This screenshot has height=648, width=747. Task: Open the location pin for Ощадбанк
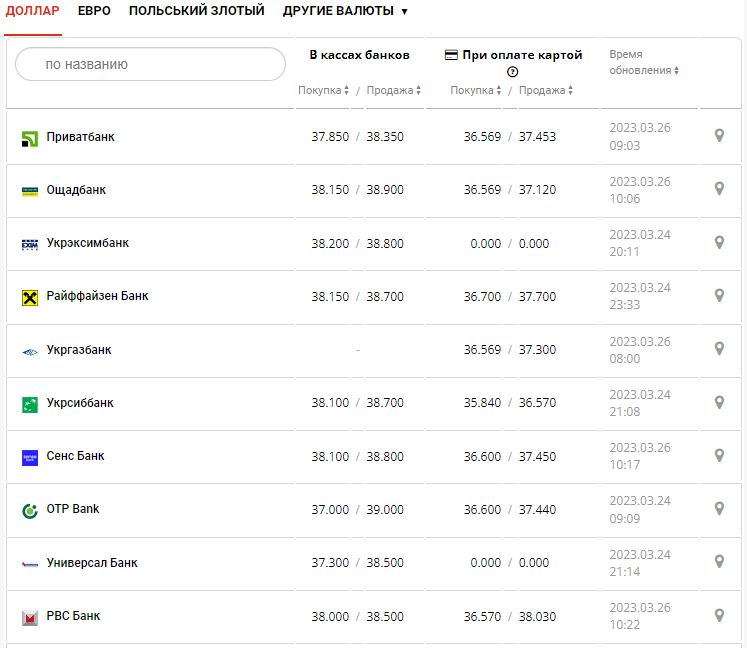click(x=718, y=189)
